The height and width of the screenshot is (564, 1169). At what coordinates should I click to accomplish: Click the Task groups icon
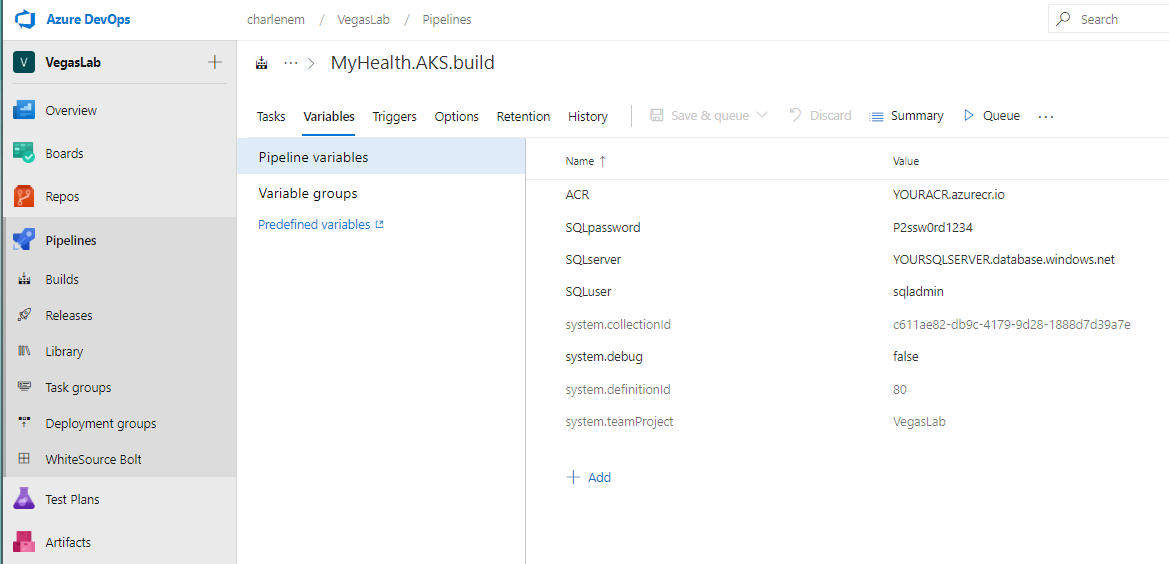point(24,387)
